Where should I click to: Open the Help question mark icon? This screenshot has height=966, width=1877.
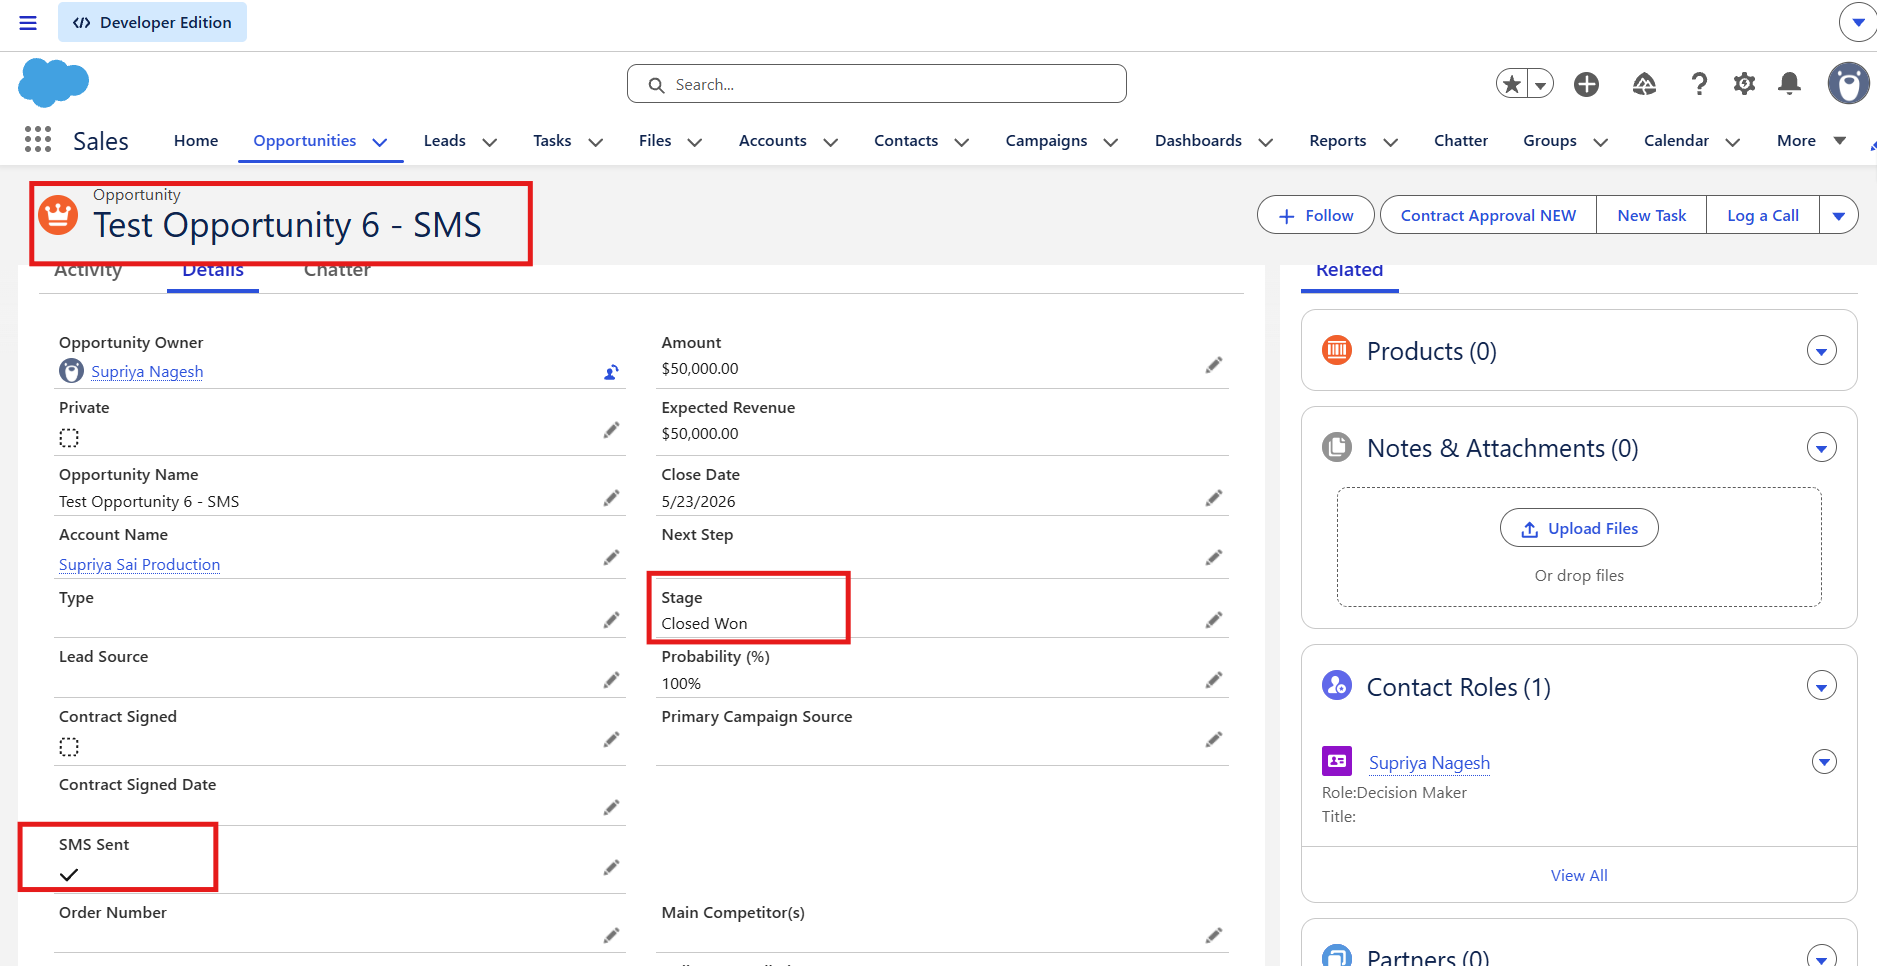[1698, 84]
